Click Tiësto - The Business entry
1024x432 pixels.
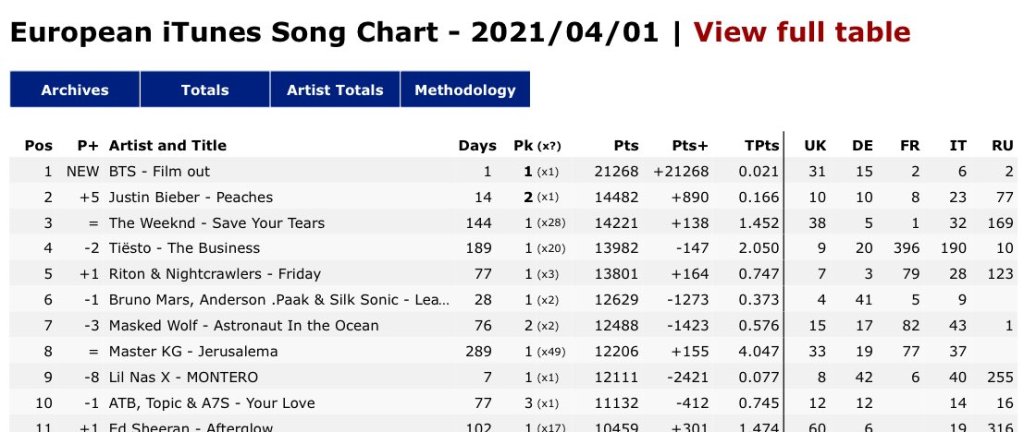tap(184, 248)
